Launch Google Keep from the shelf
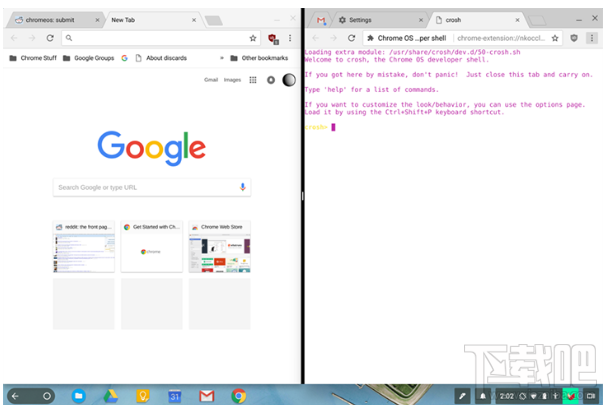The image size is (604, 405). [143, 396]
